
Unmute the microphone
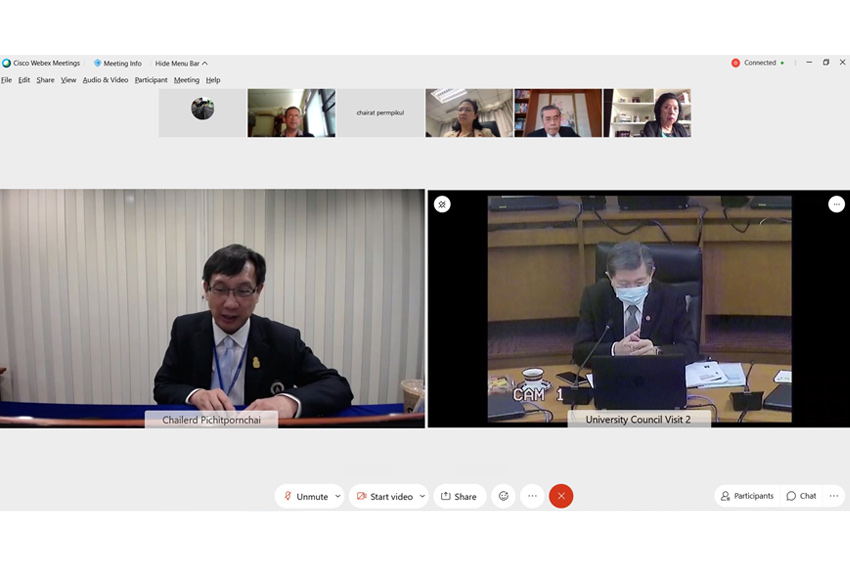point(304,496)
